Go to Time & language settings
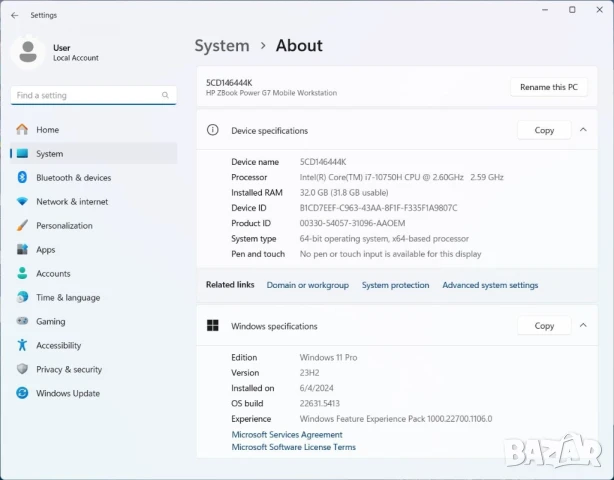Image resolution: width=614 pixels, height=480 pixels. tap(68, 298)
